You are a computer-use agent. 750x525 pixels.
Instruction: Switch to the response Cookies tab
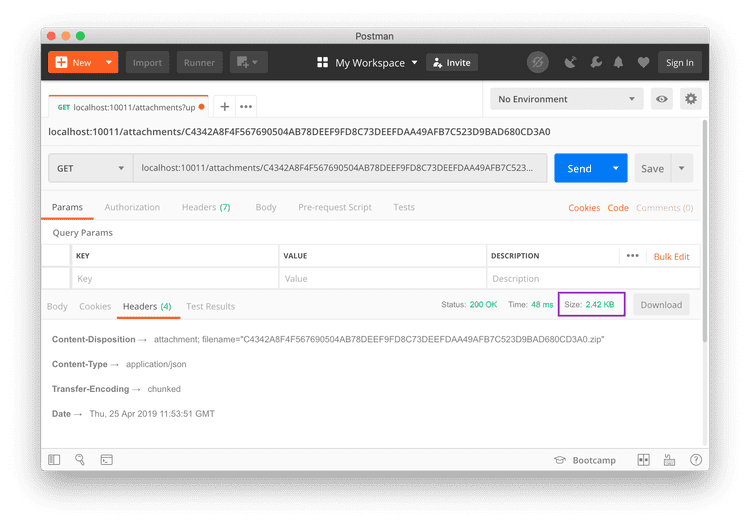(x=95, y=306)
